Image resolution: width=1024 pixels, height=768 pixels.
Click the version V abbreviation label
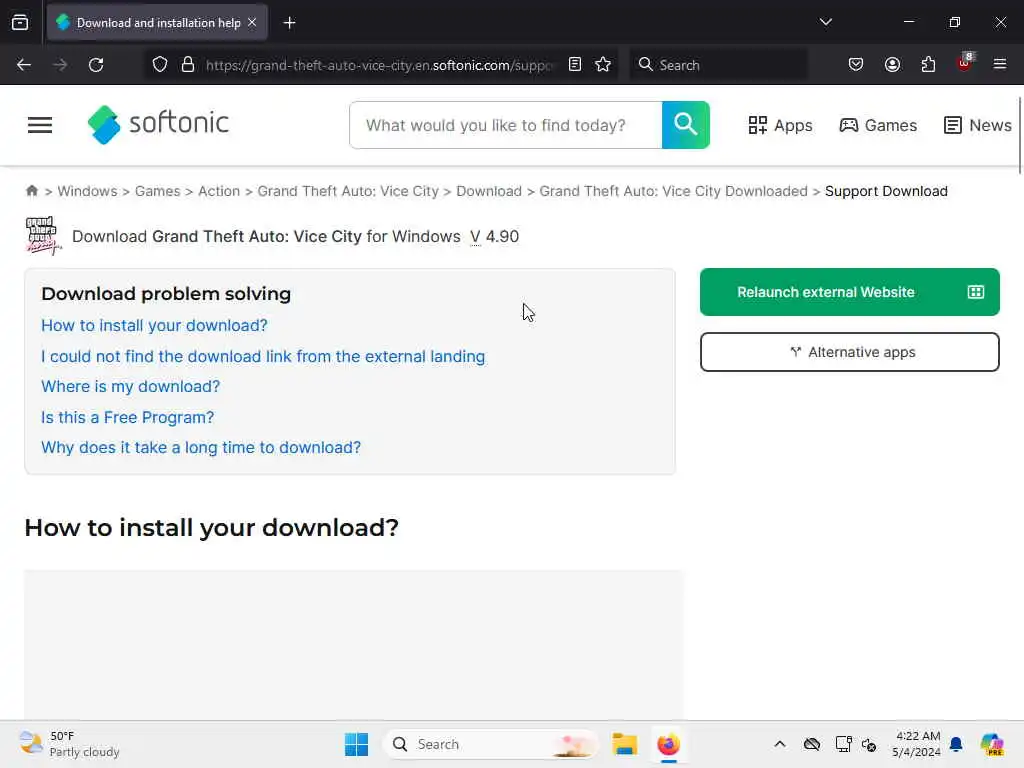click(475, 236)
